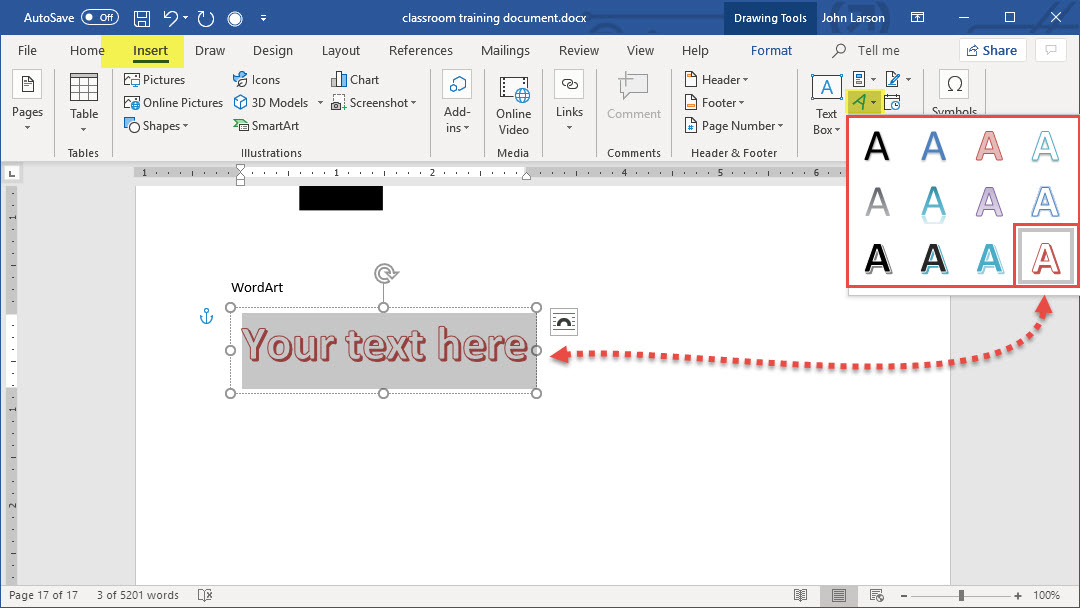Viewport: 1080px width, 608px height.
Task: Switch to Read Mode view
Action: point(801,595)
